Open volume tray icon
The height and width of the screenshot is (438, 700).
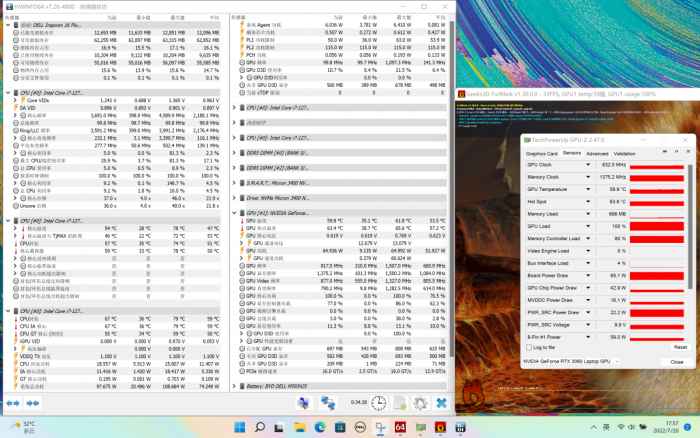(x=631, y=427)
